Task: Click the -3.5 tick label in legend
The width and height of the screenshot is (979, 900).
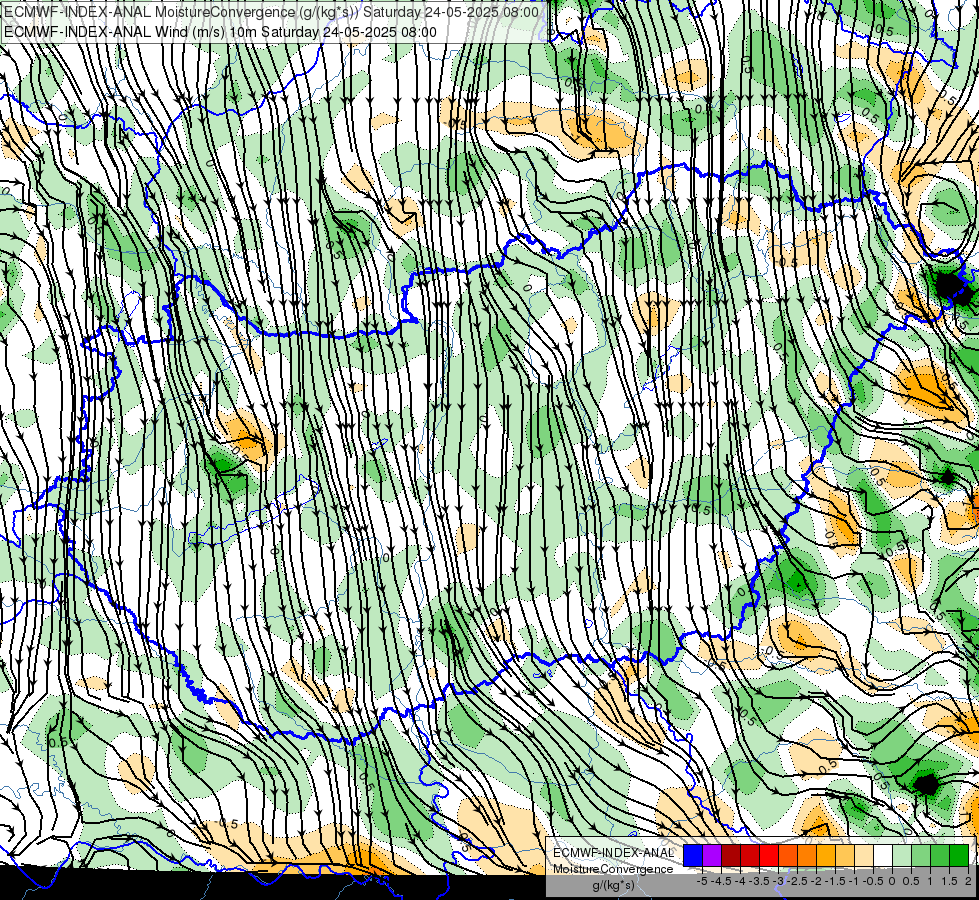Action: point(759,881)
